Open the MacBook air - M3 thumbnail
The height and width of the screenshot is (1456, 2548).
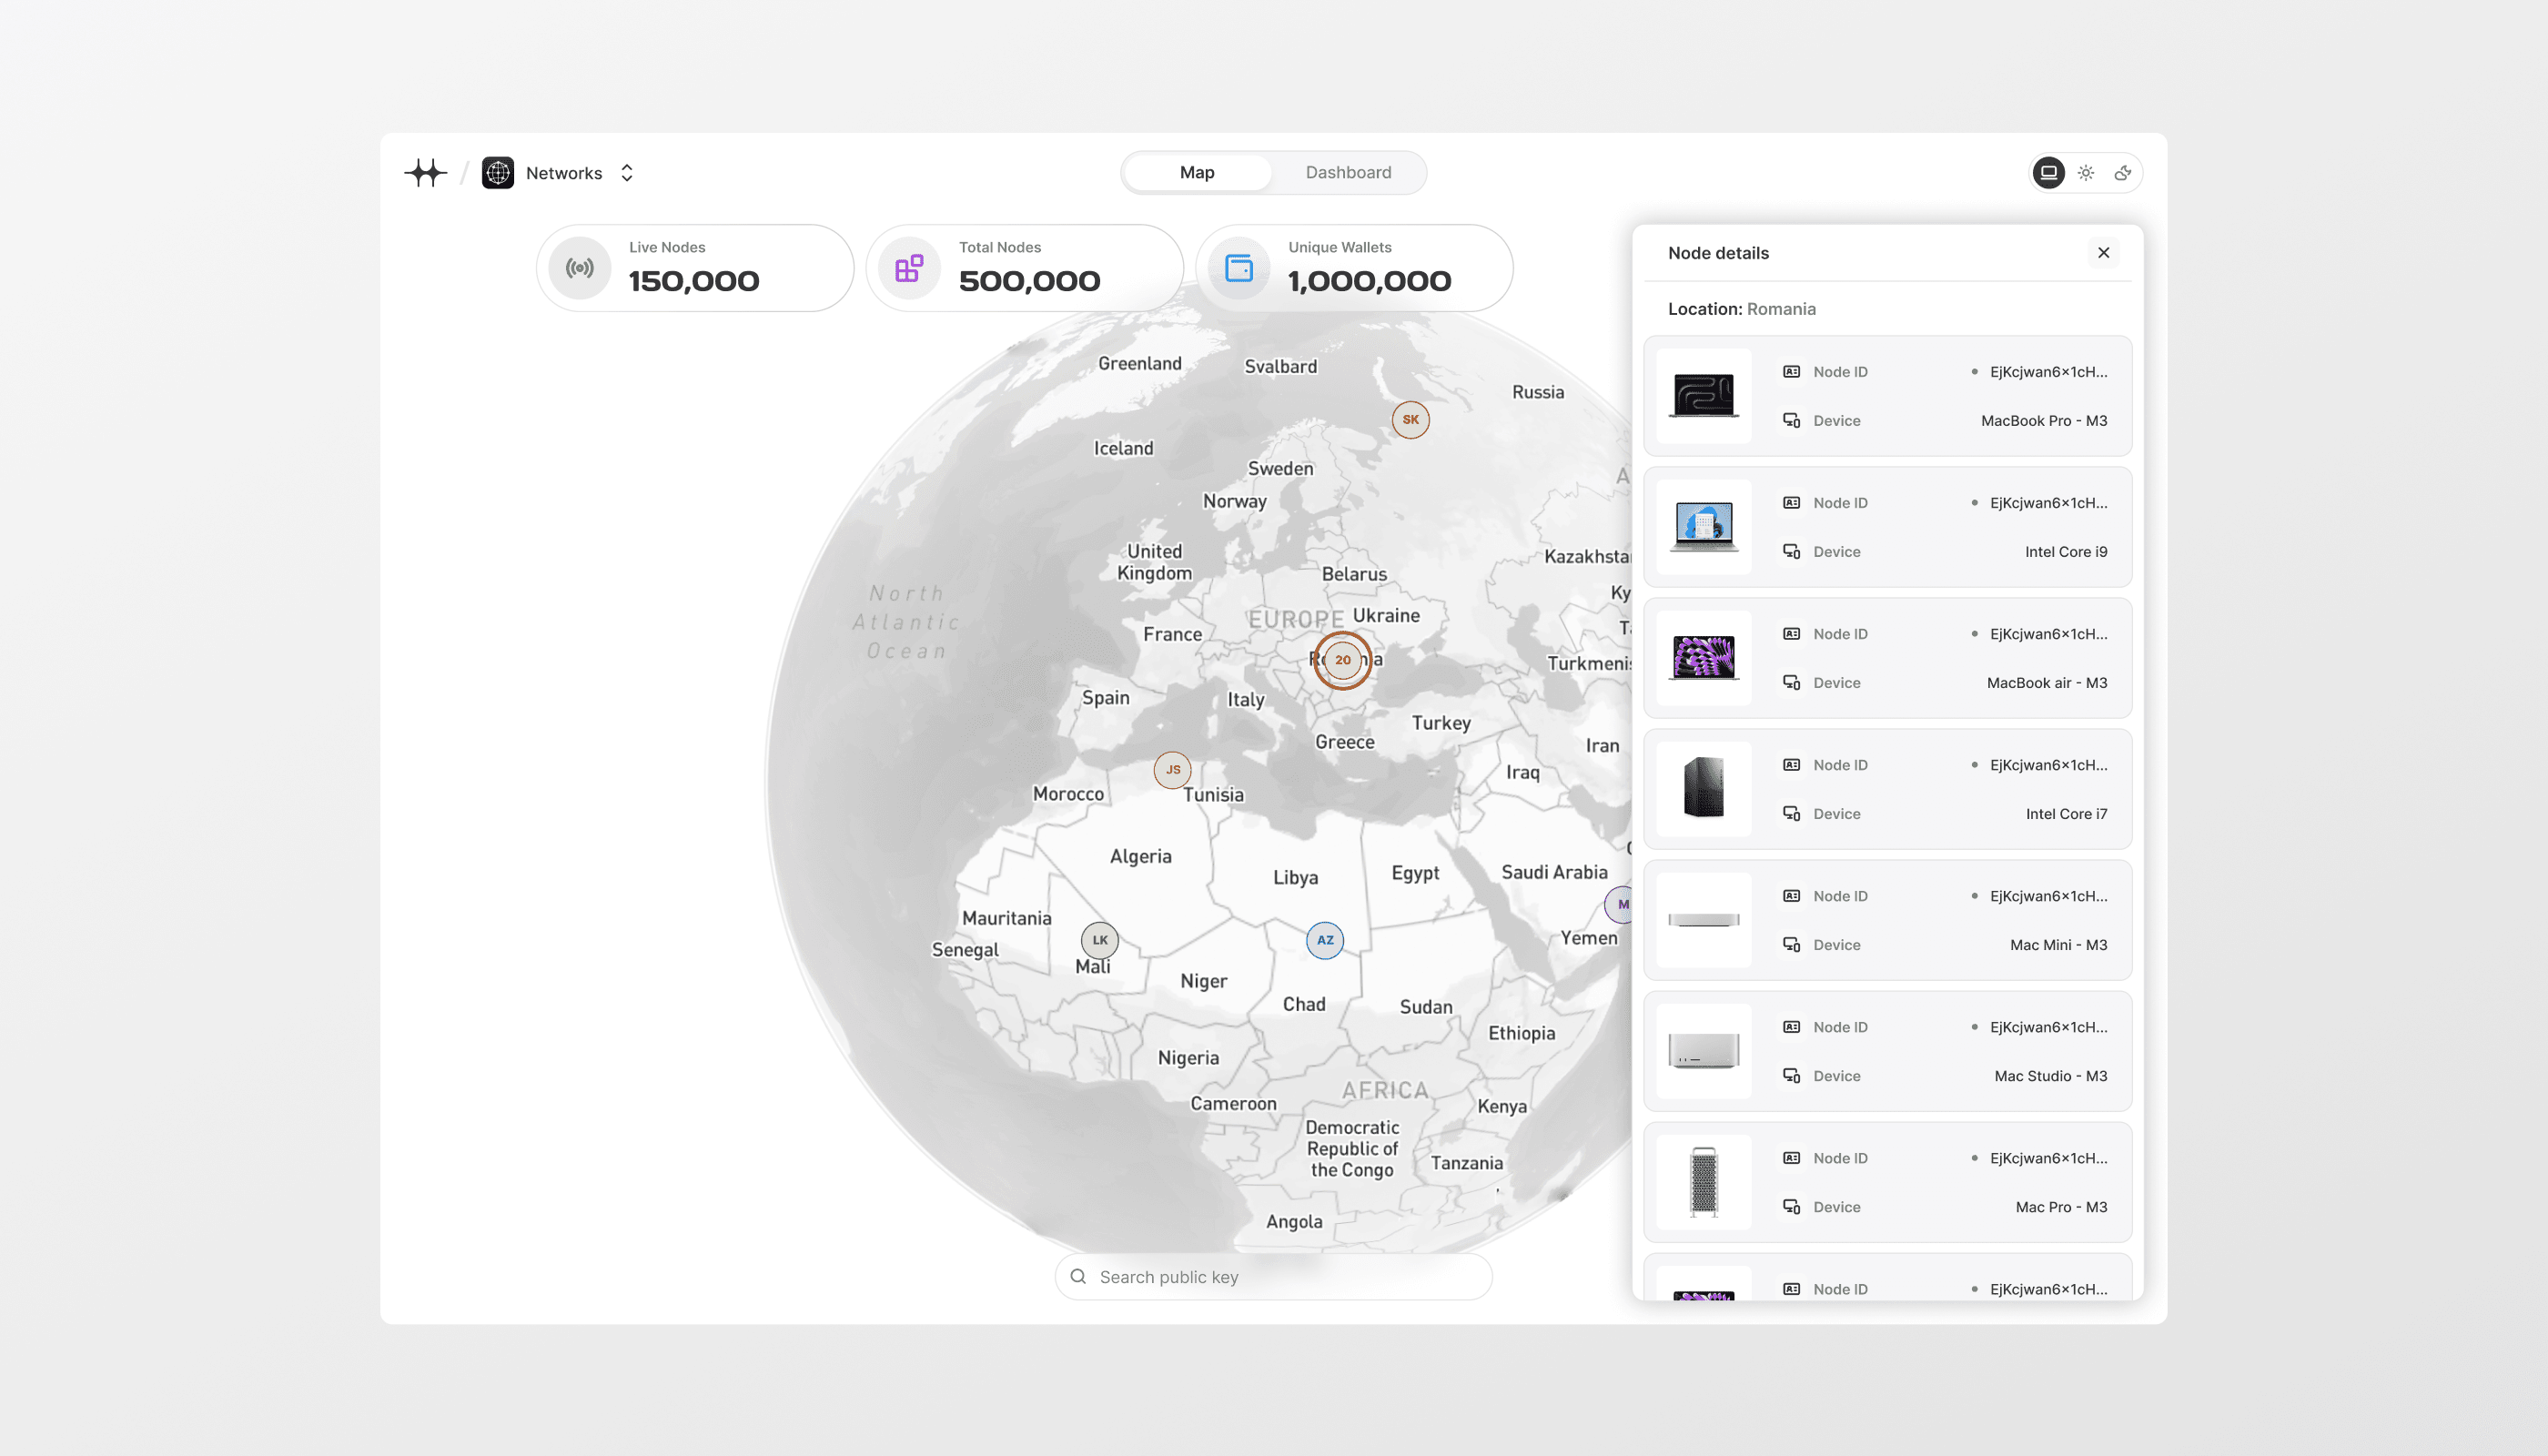click(x=1704, y=658)
